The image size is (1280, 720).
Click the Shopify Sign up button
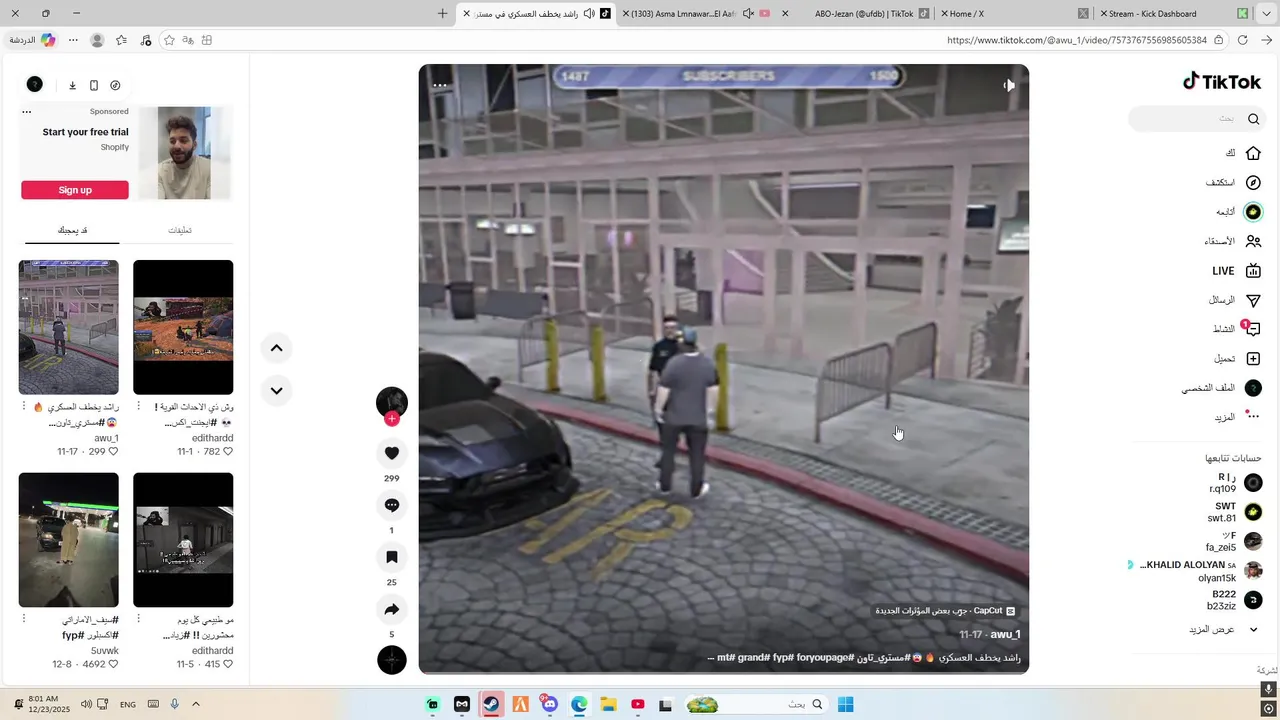tap(75, 190)
